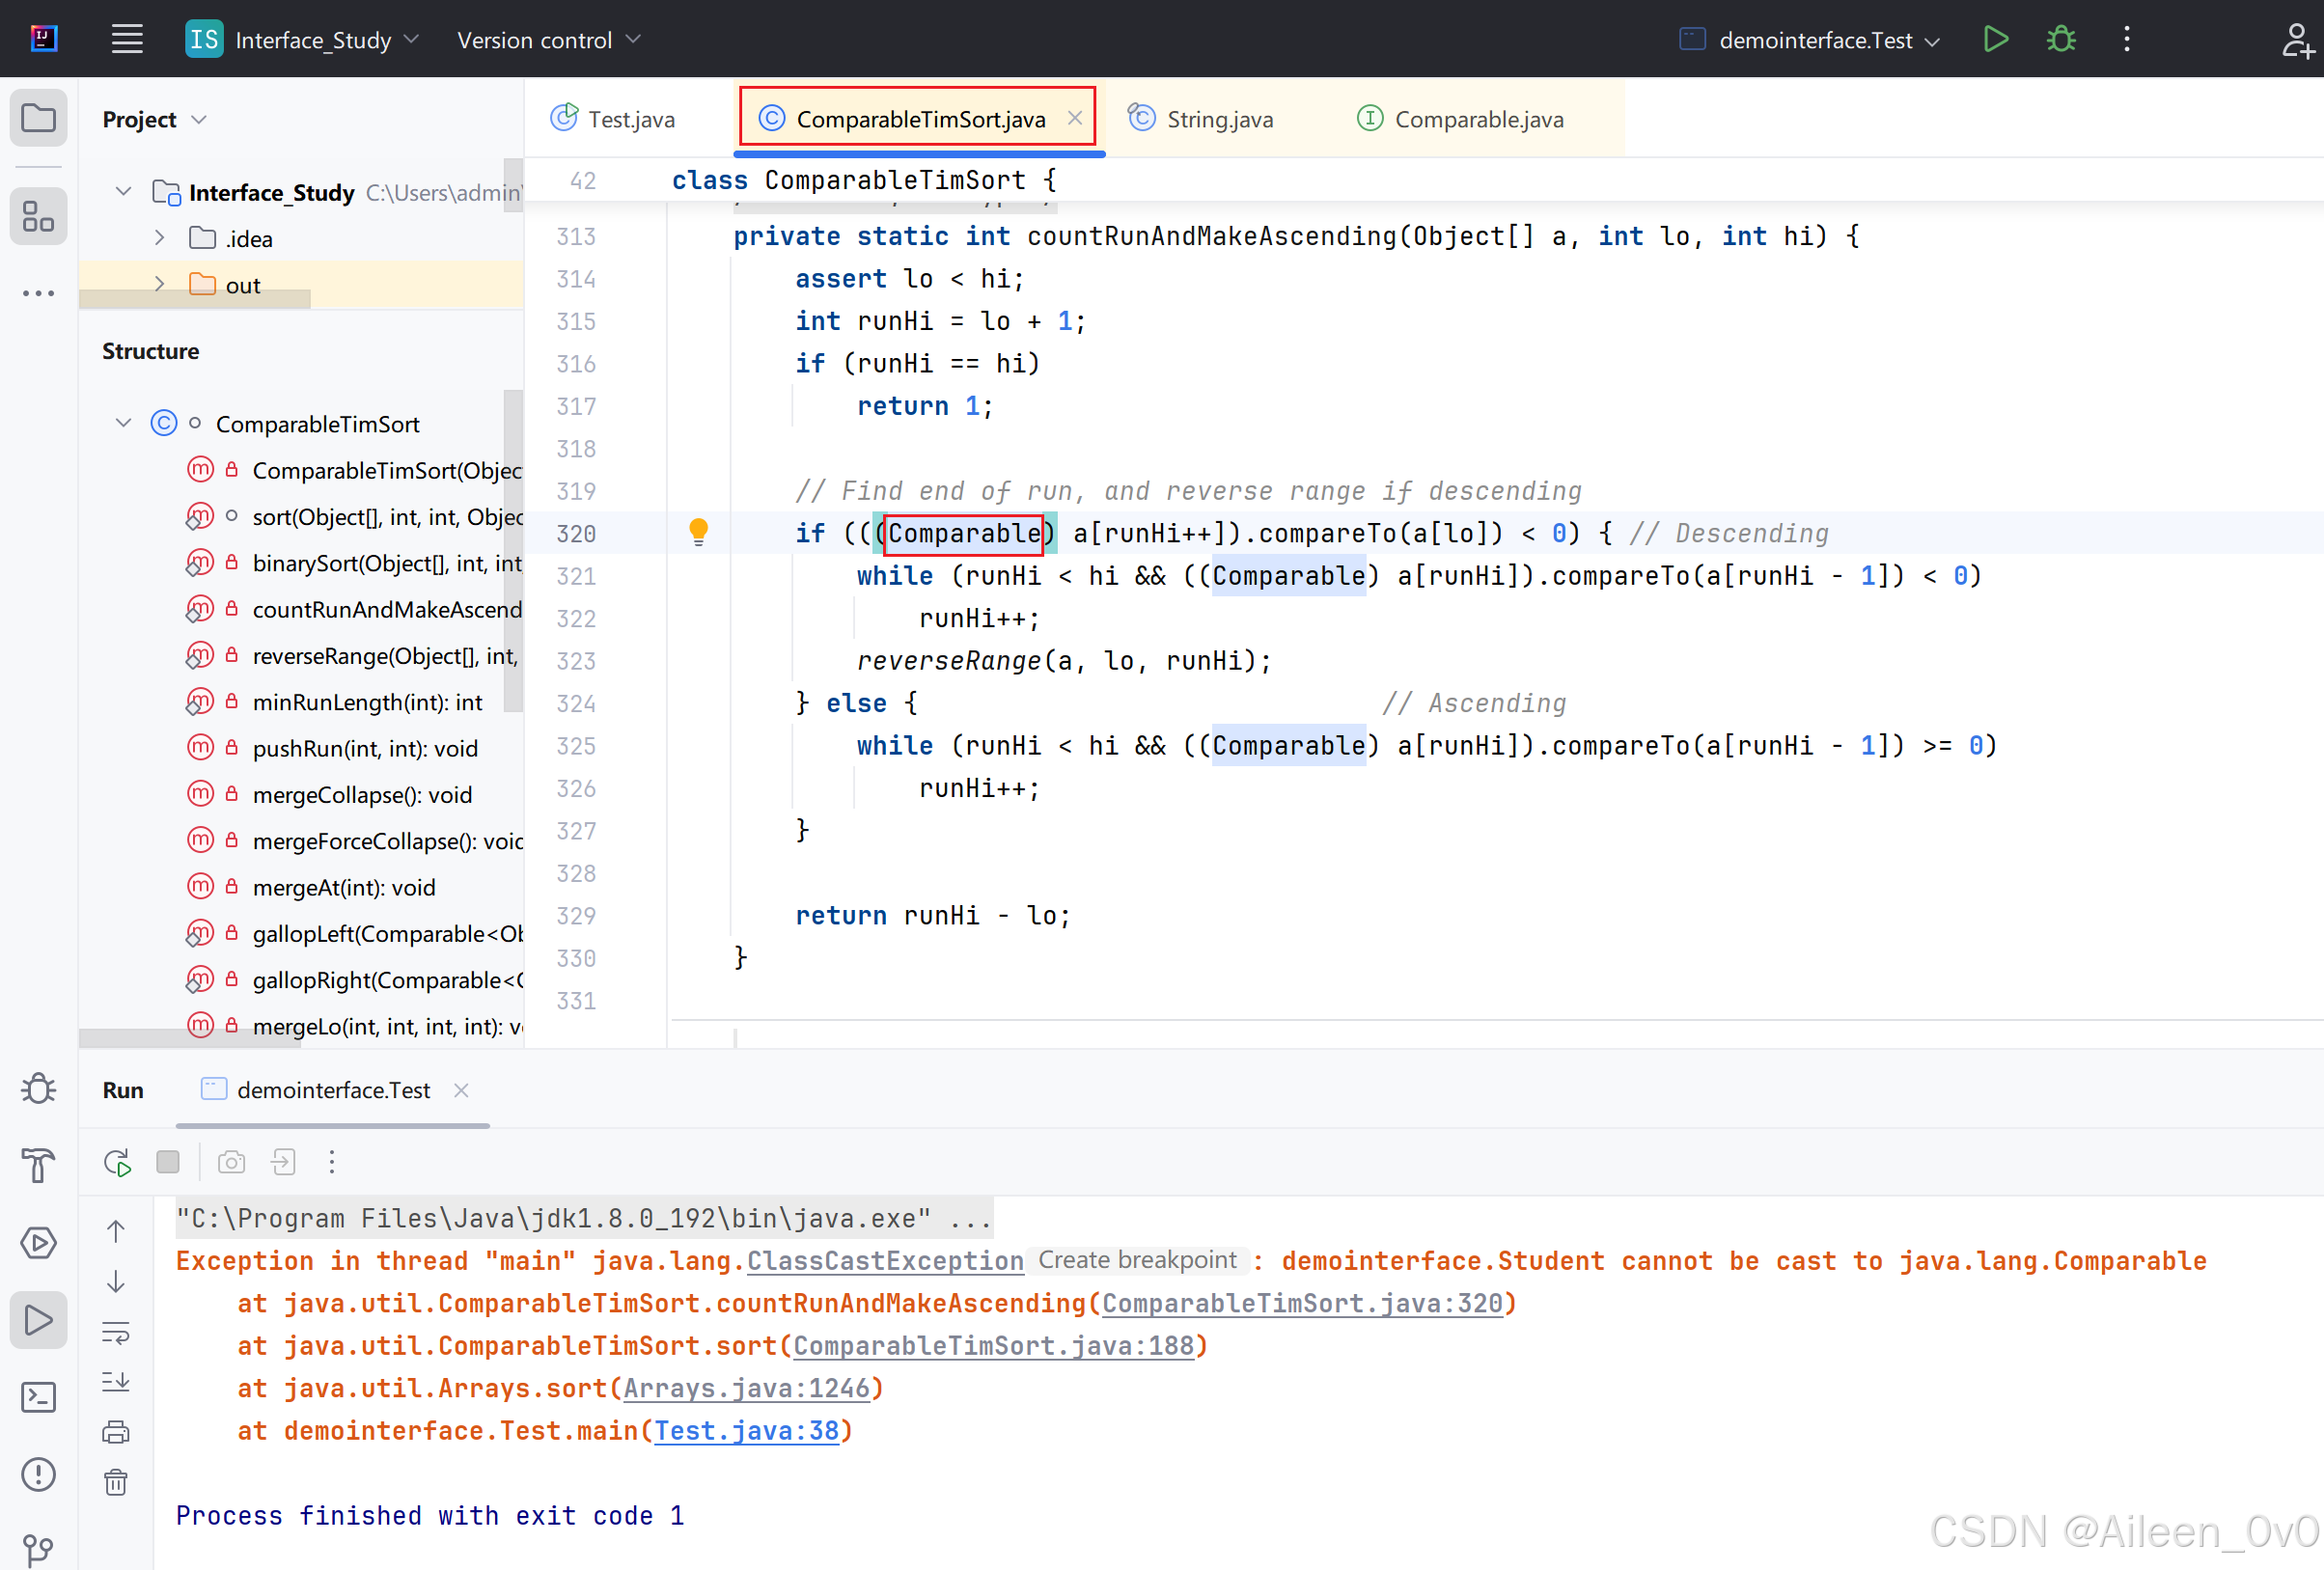The height and width of the screenshot is (1570, 2324).
Task: Click the Create breakpoint hint
Action: click(x=1137, y=1260)
